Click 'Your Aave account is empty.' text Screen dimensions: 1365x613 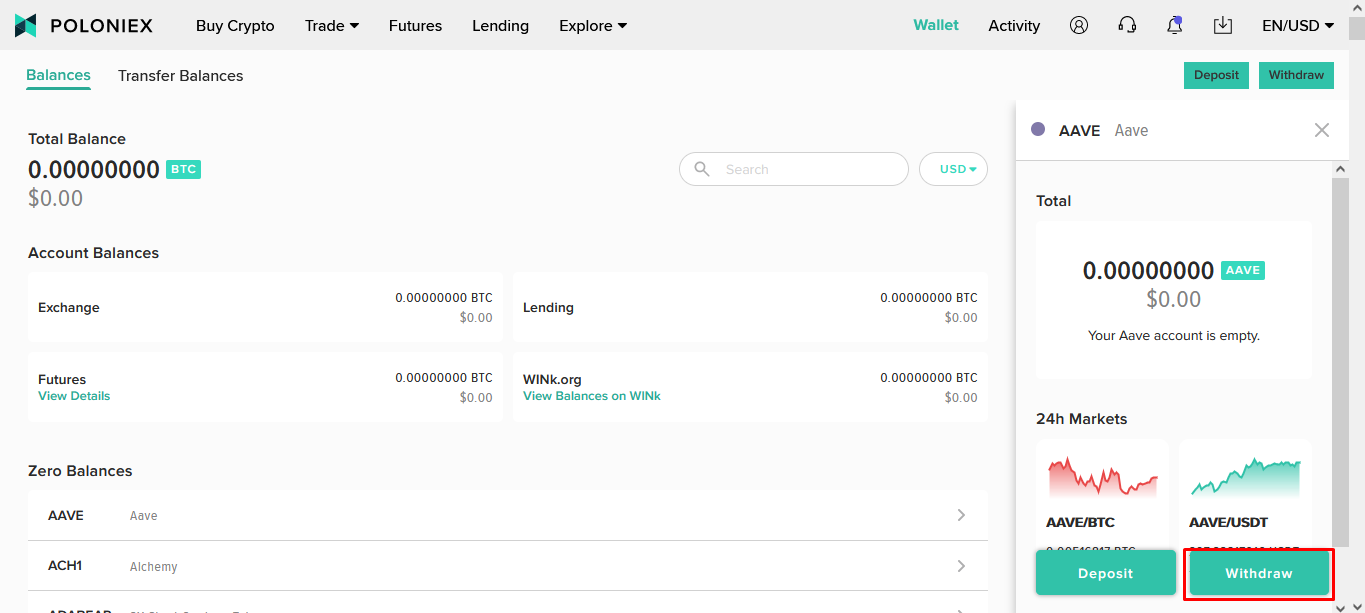click(x=1174, y=336)
